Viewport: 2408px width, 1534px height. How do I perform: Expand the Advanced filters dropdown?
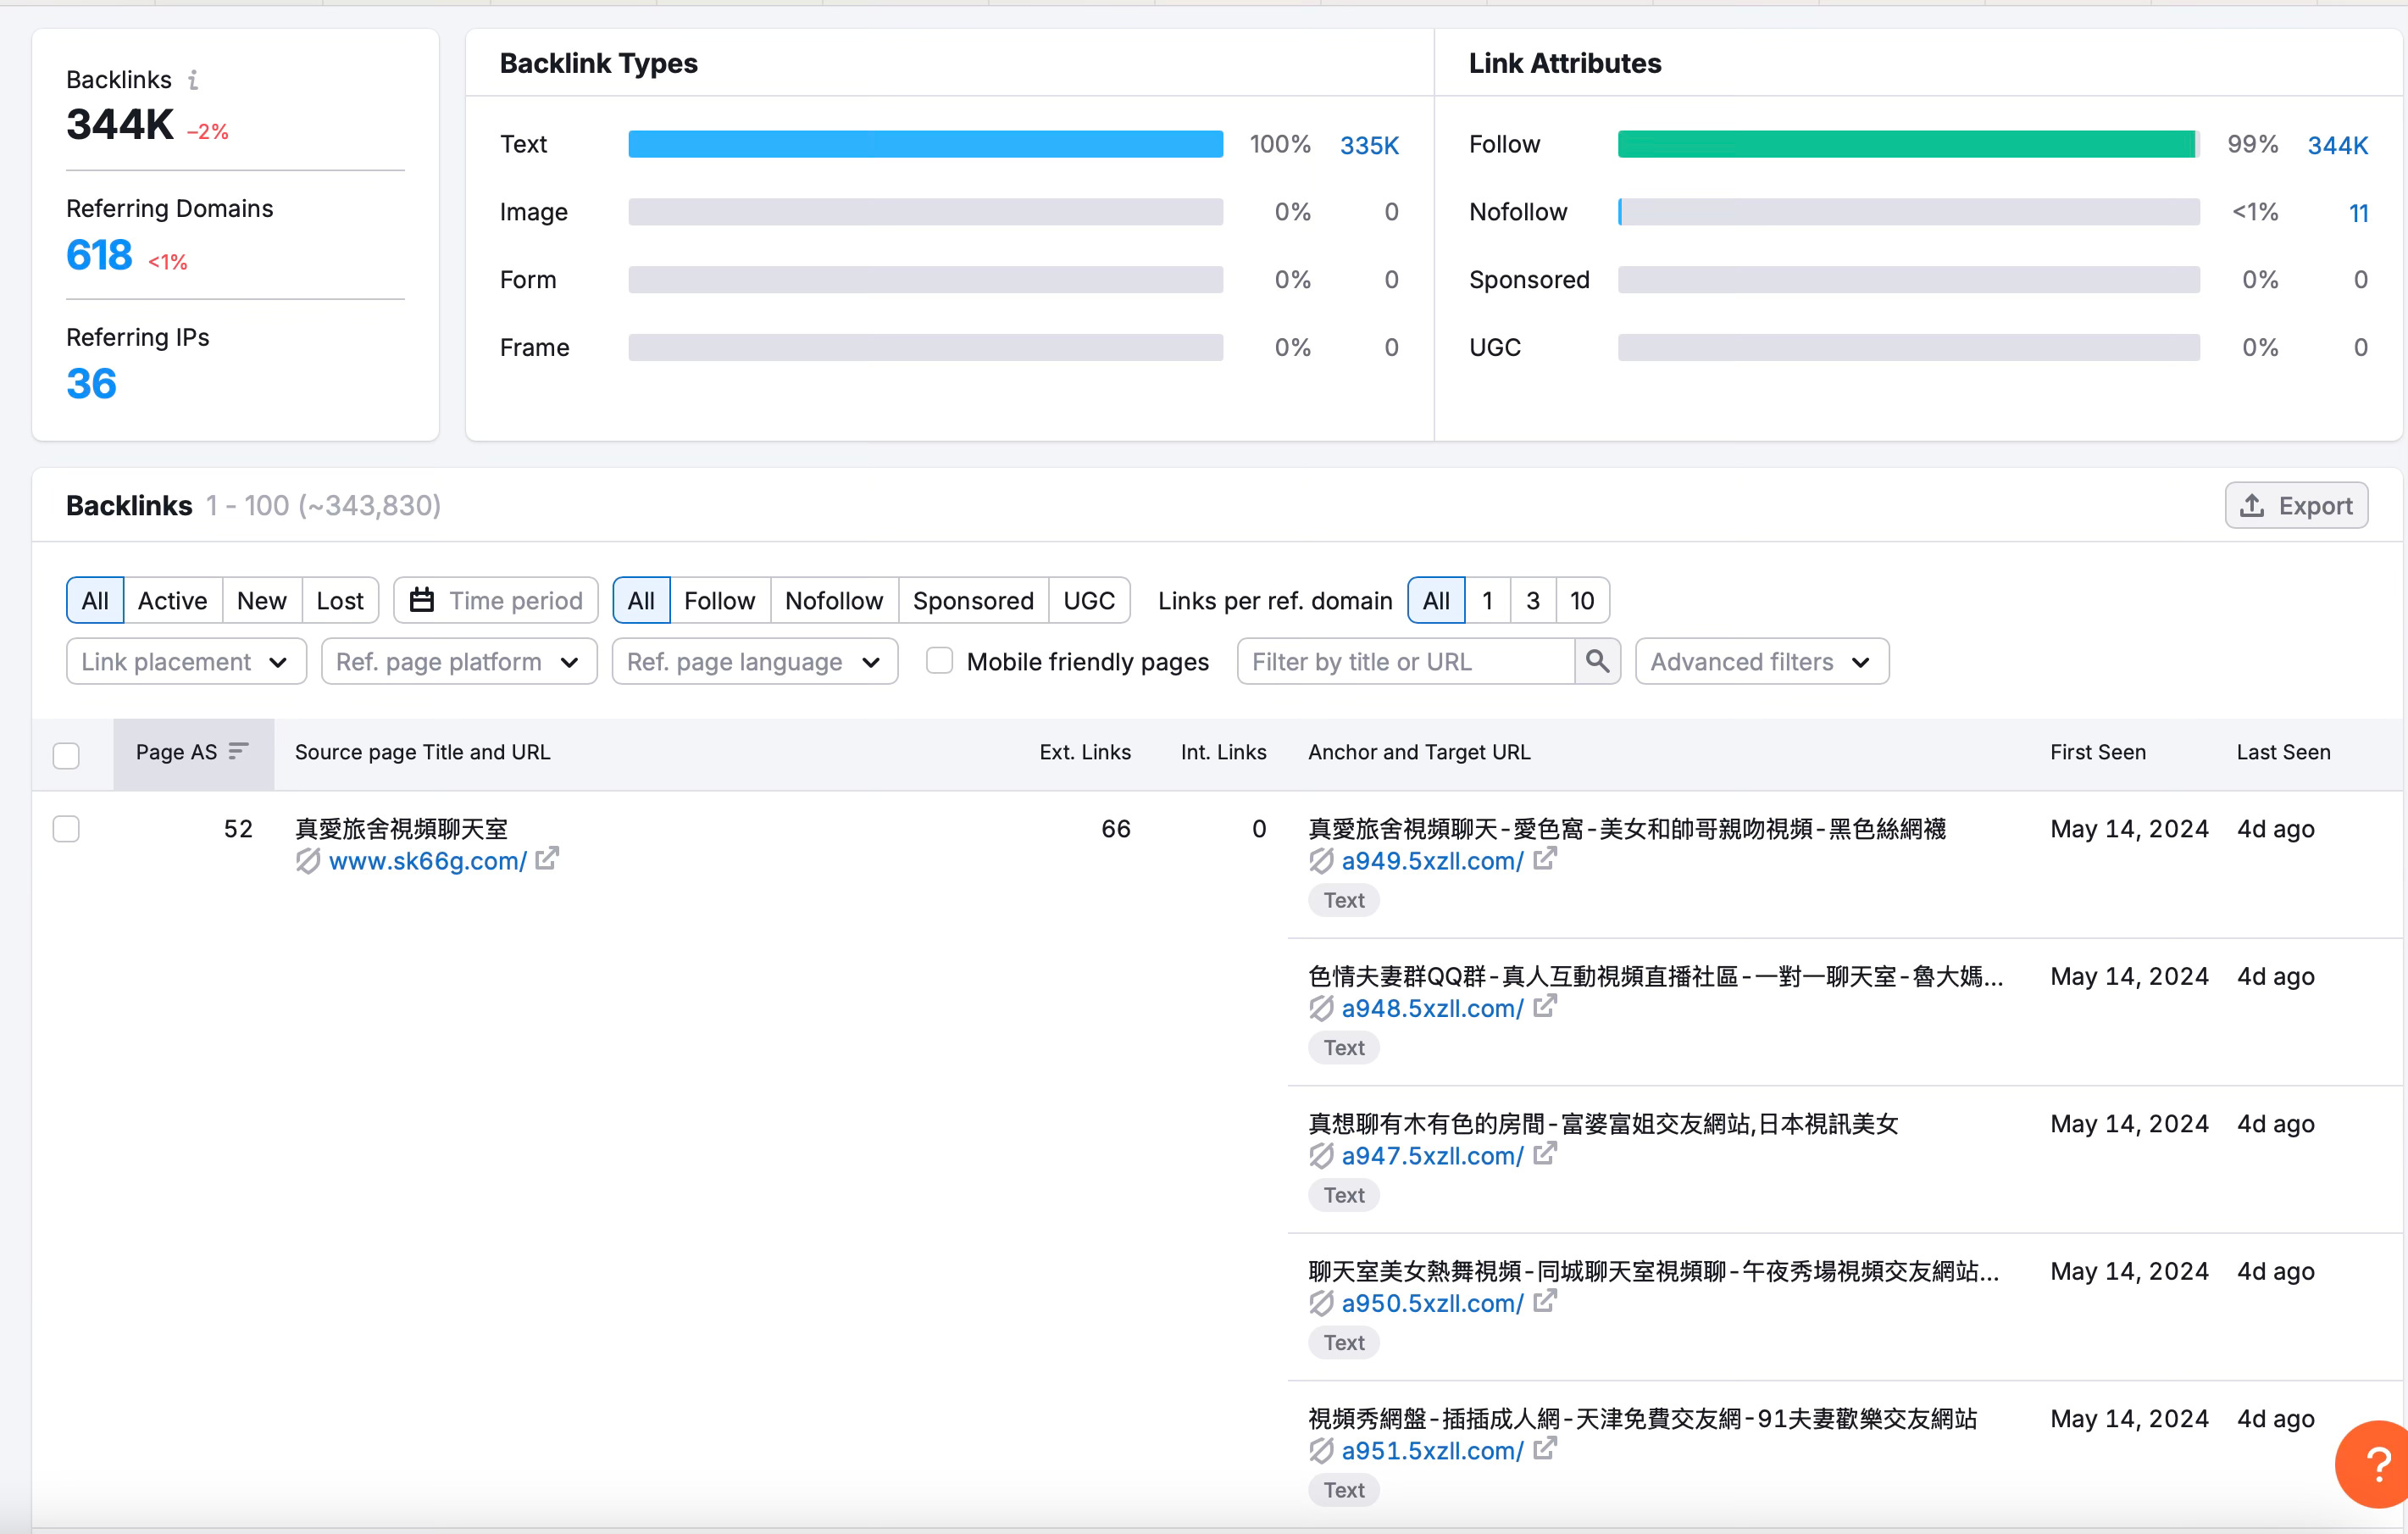coord(1761,661)
